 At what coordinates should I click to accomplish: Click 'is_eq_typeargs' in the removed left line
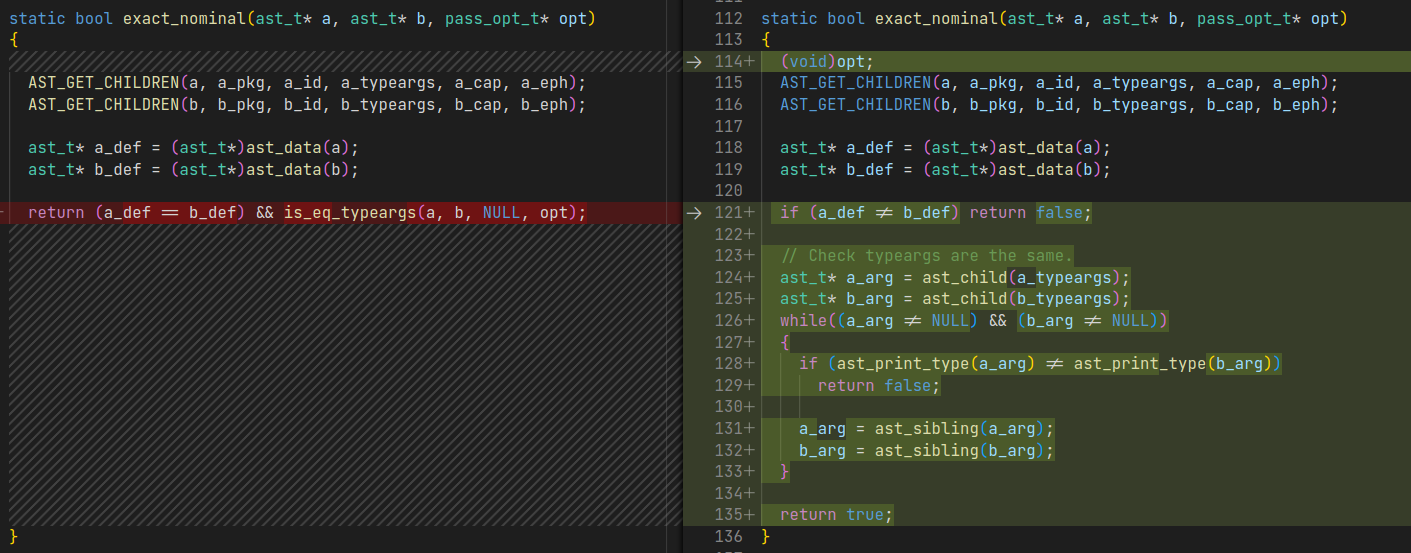click(x=350, y=213)
